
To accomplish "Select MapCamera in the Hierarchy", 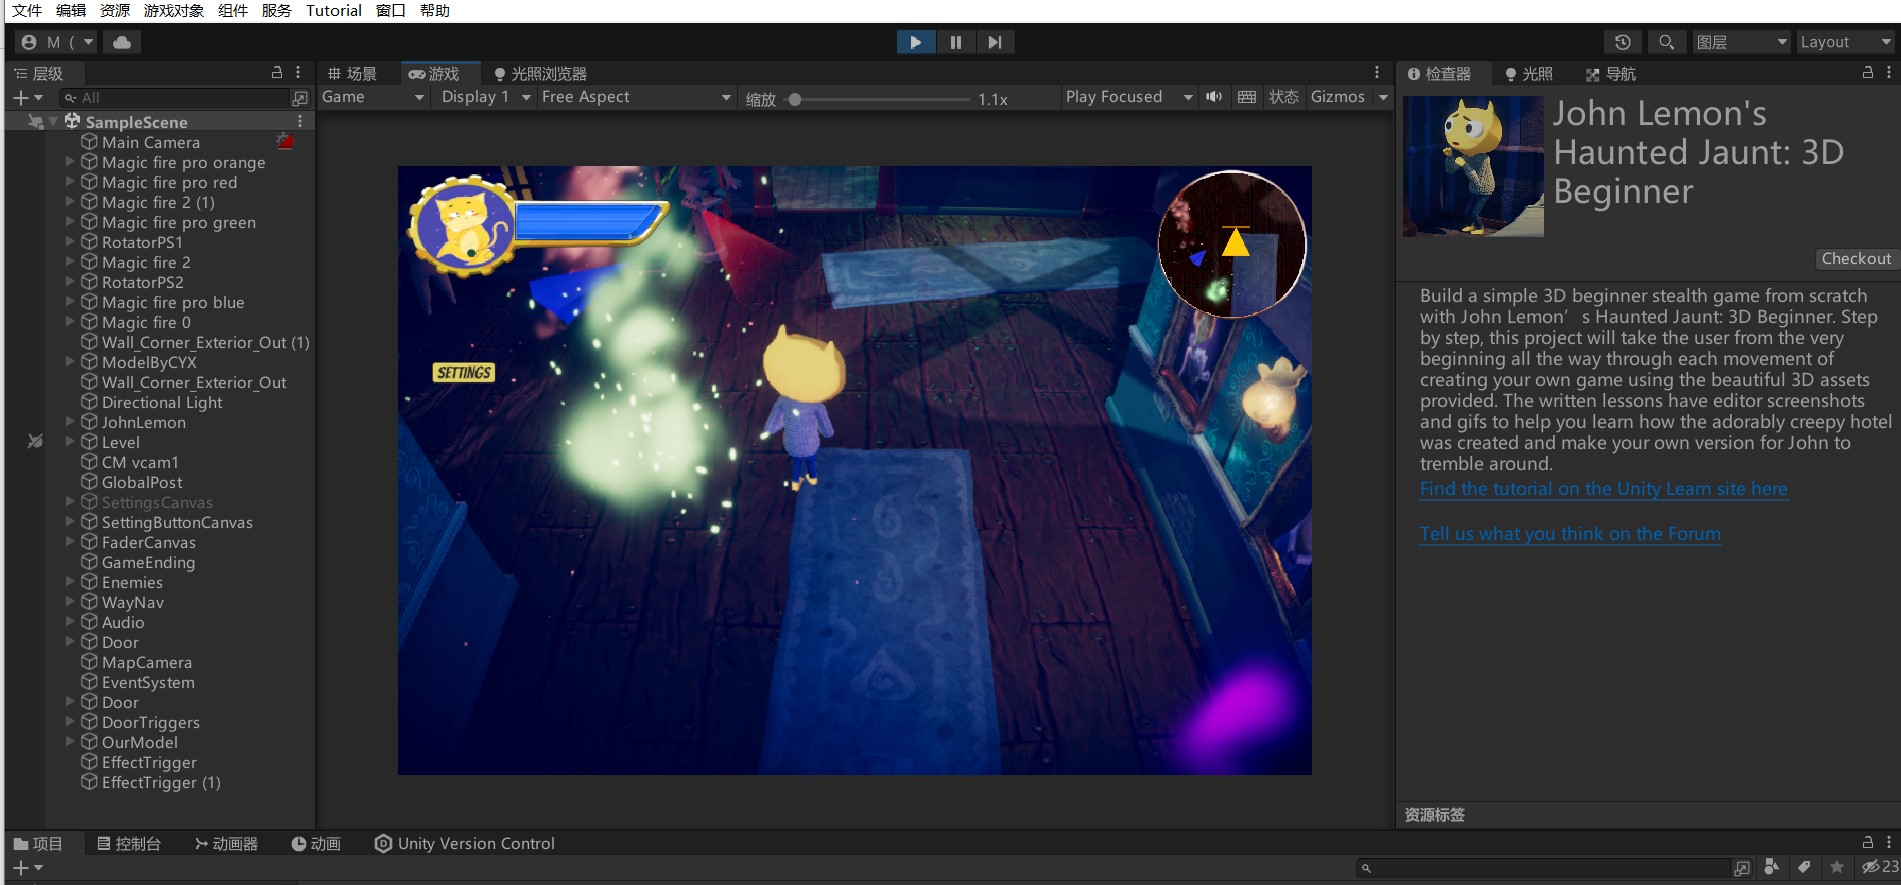I will 146,662.
